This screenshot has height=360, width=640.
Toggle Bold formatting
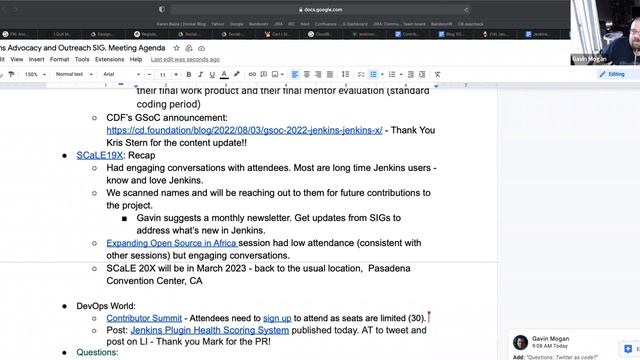pyautogui.click(x=189, y=74)
